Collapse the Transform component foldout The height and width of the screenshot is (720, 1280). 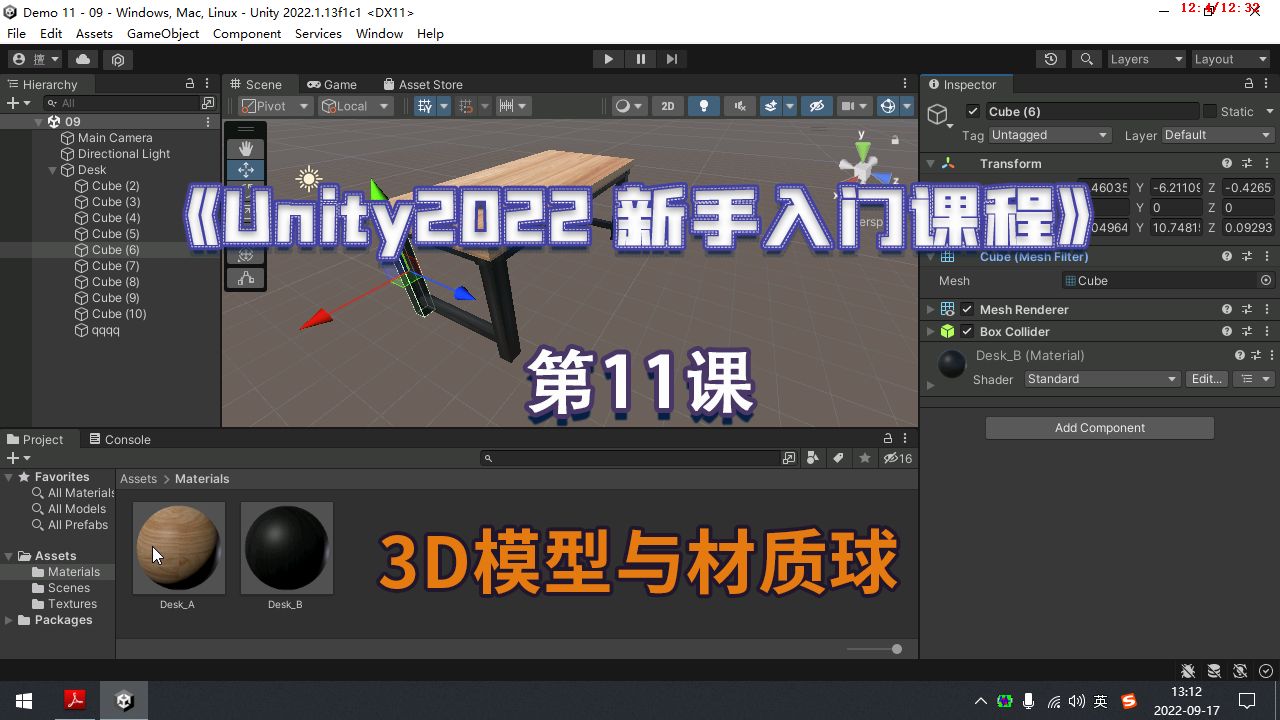930,163
